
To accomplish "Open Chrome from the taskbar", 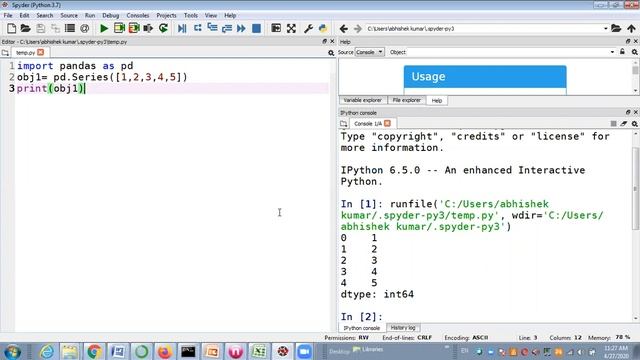I will 94,351.
